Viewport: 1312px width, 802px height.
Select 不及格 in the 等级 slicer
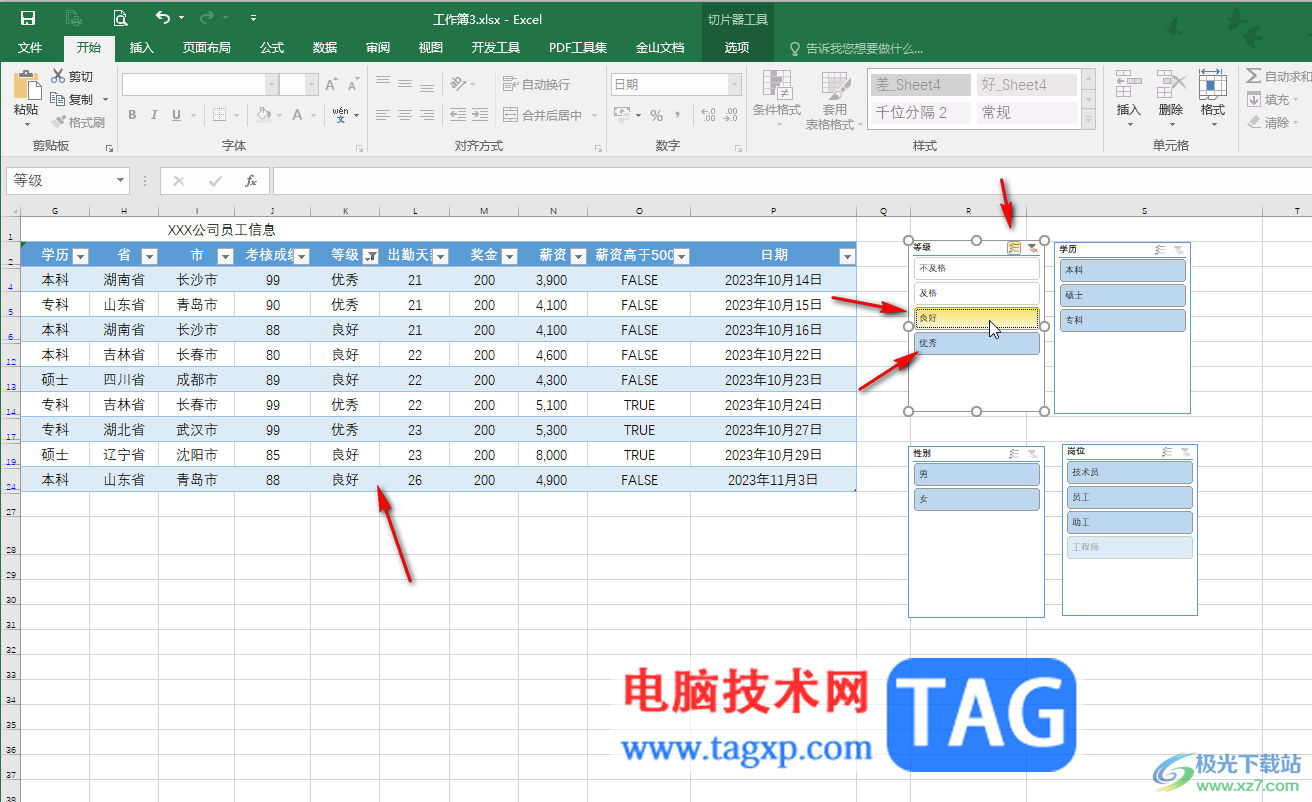click(x=977, y=268)
